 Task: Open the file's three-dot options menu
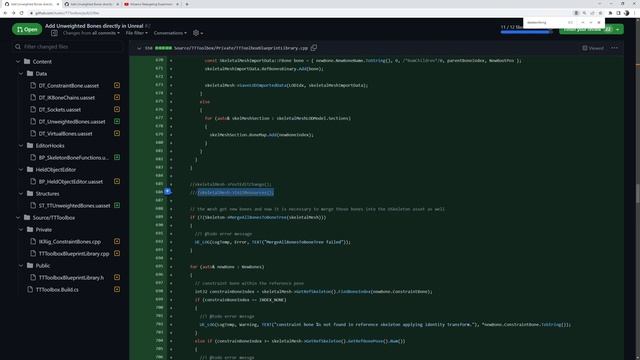(x=614, y=48)
